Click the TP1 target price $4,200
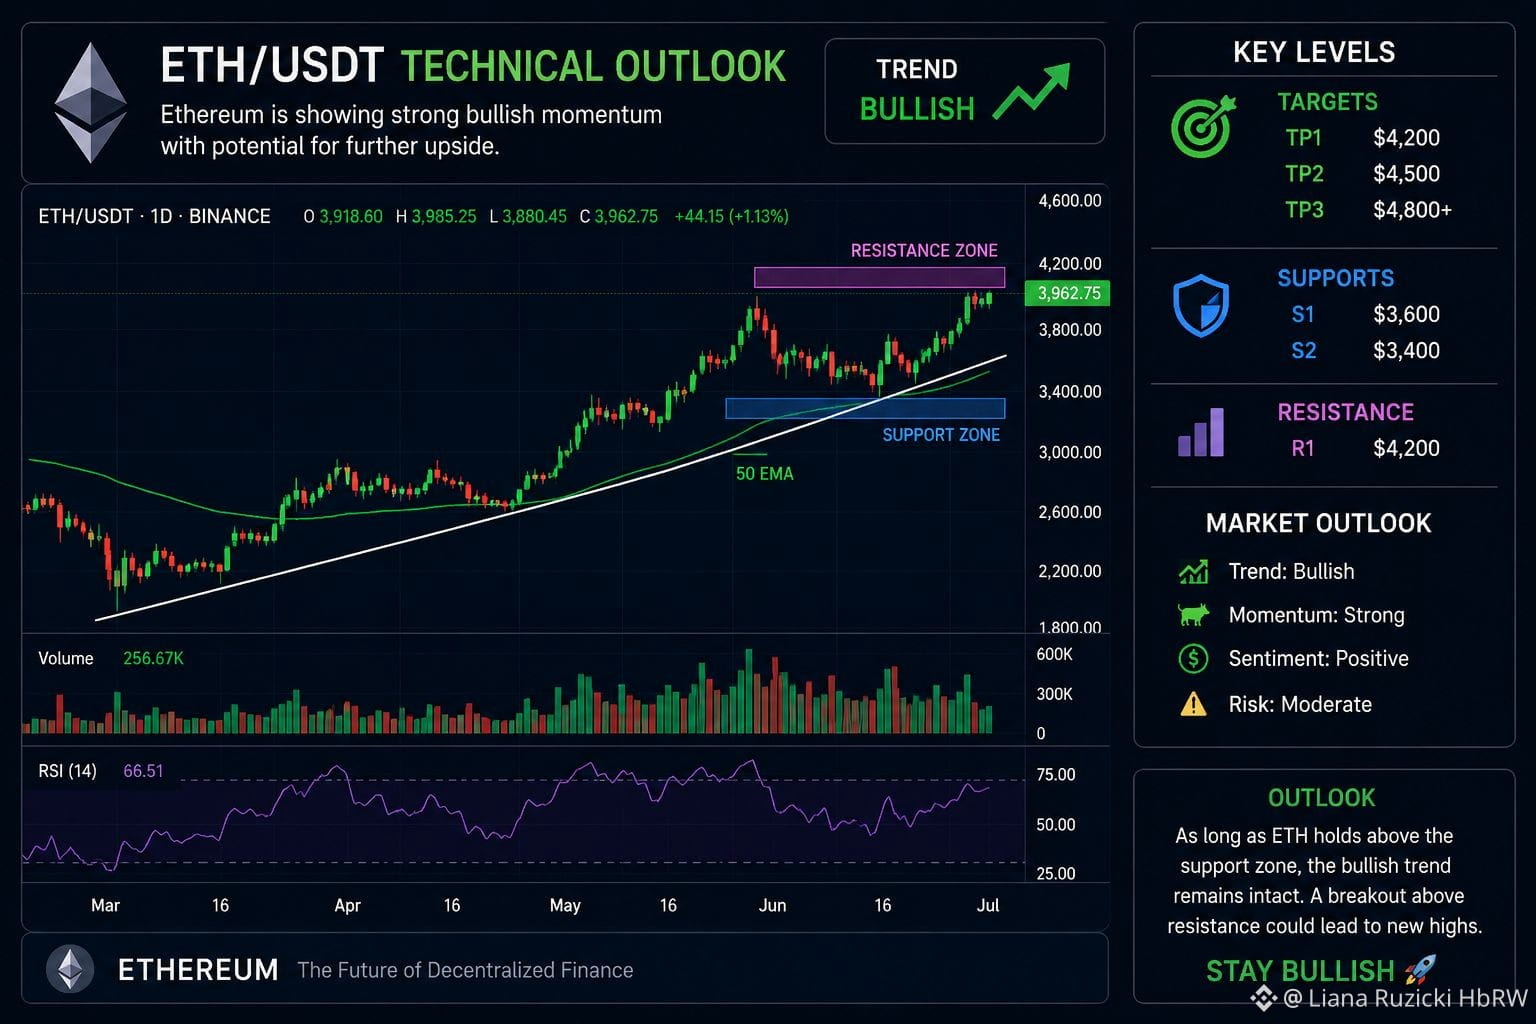Viewport: 1536px width, 1024px height. click(1407, 138)
